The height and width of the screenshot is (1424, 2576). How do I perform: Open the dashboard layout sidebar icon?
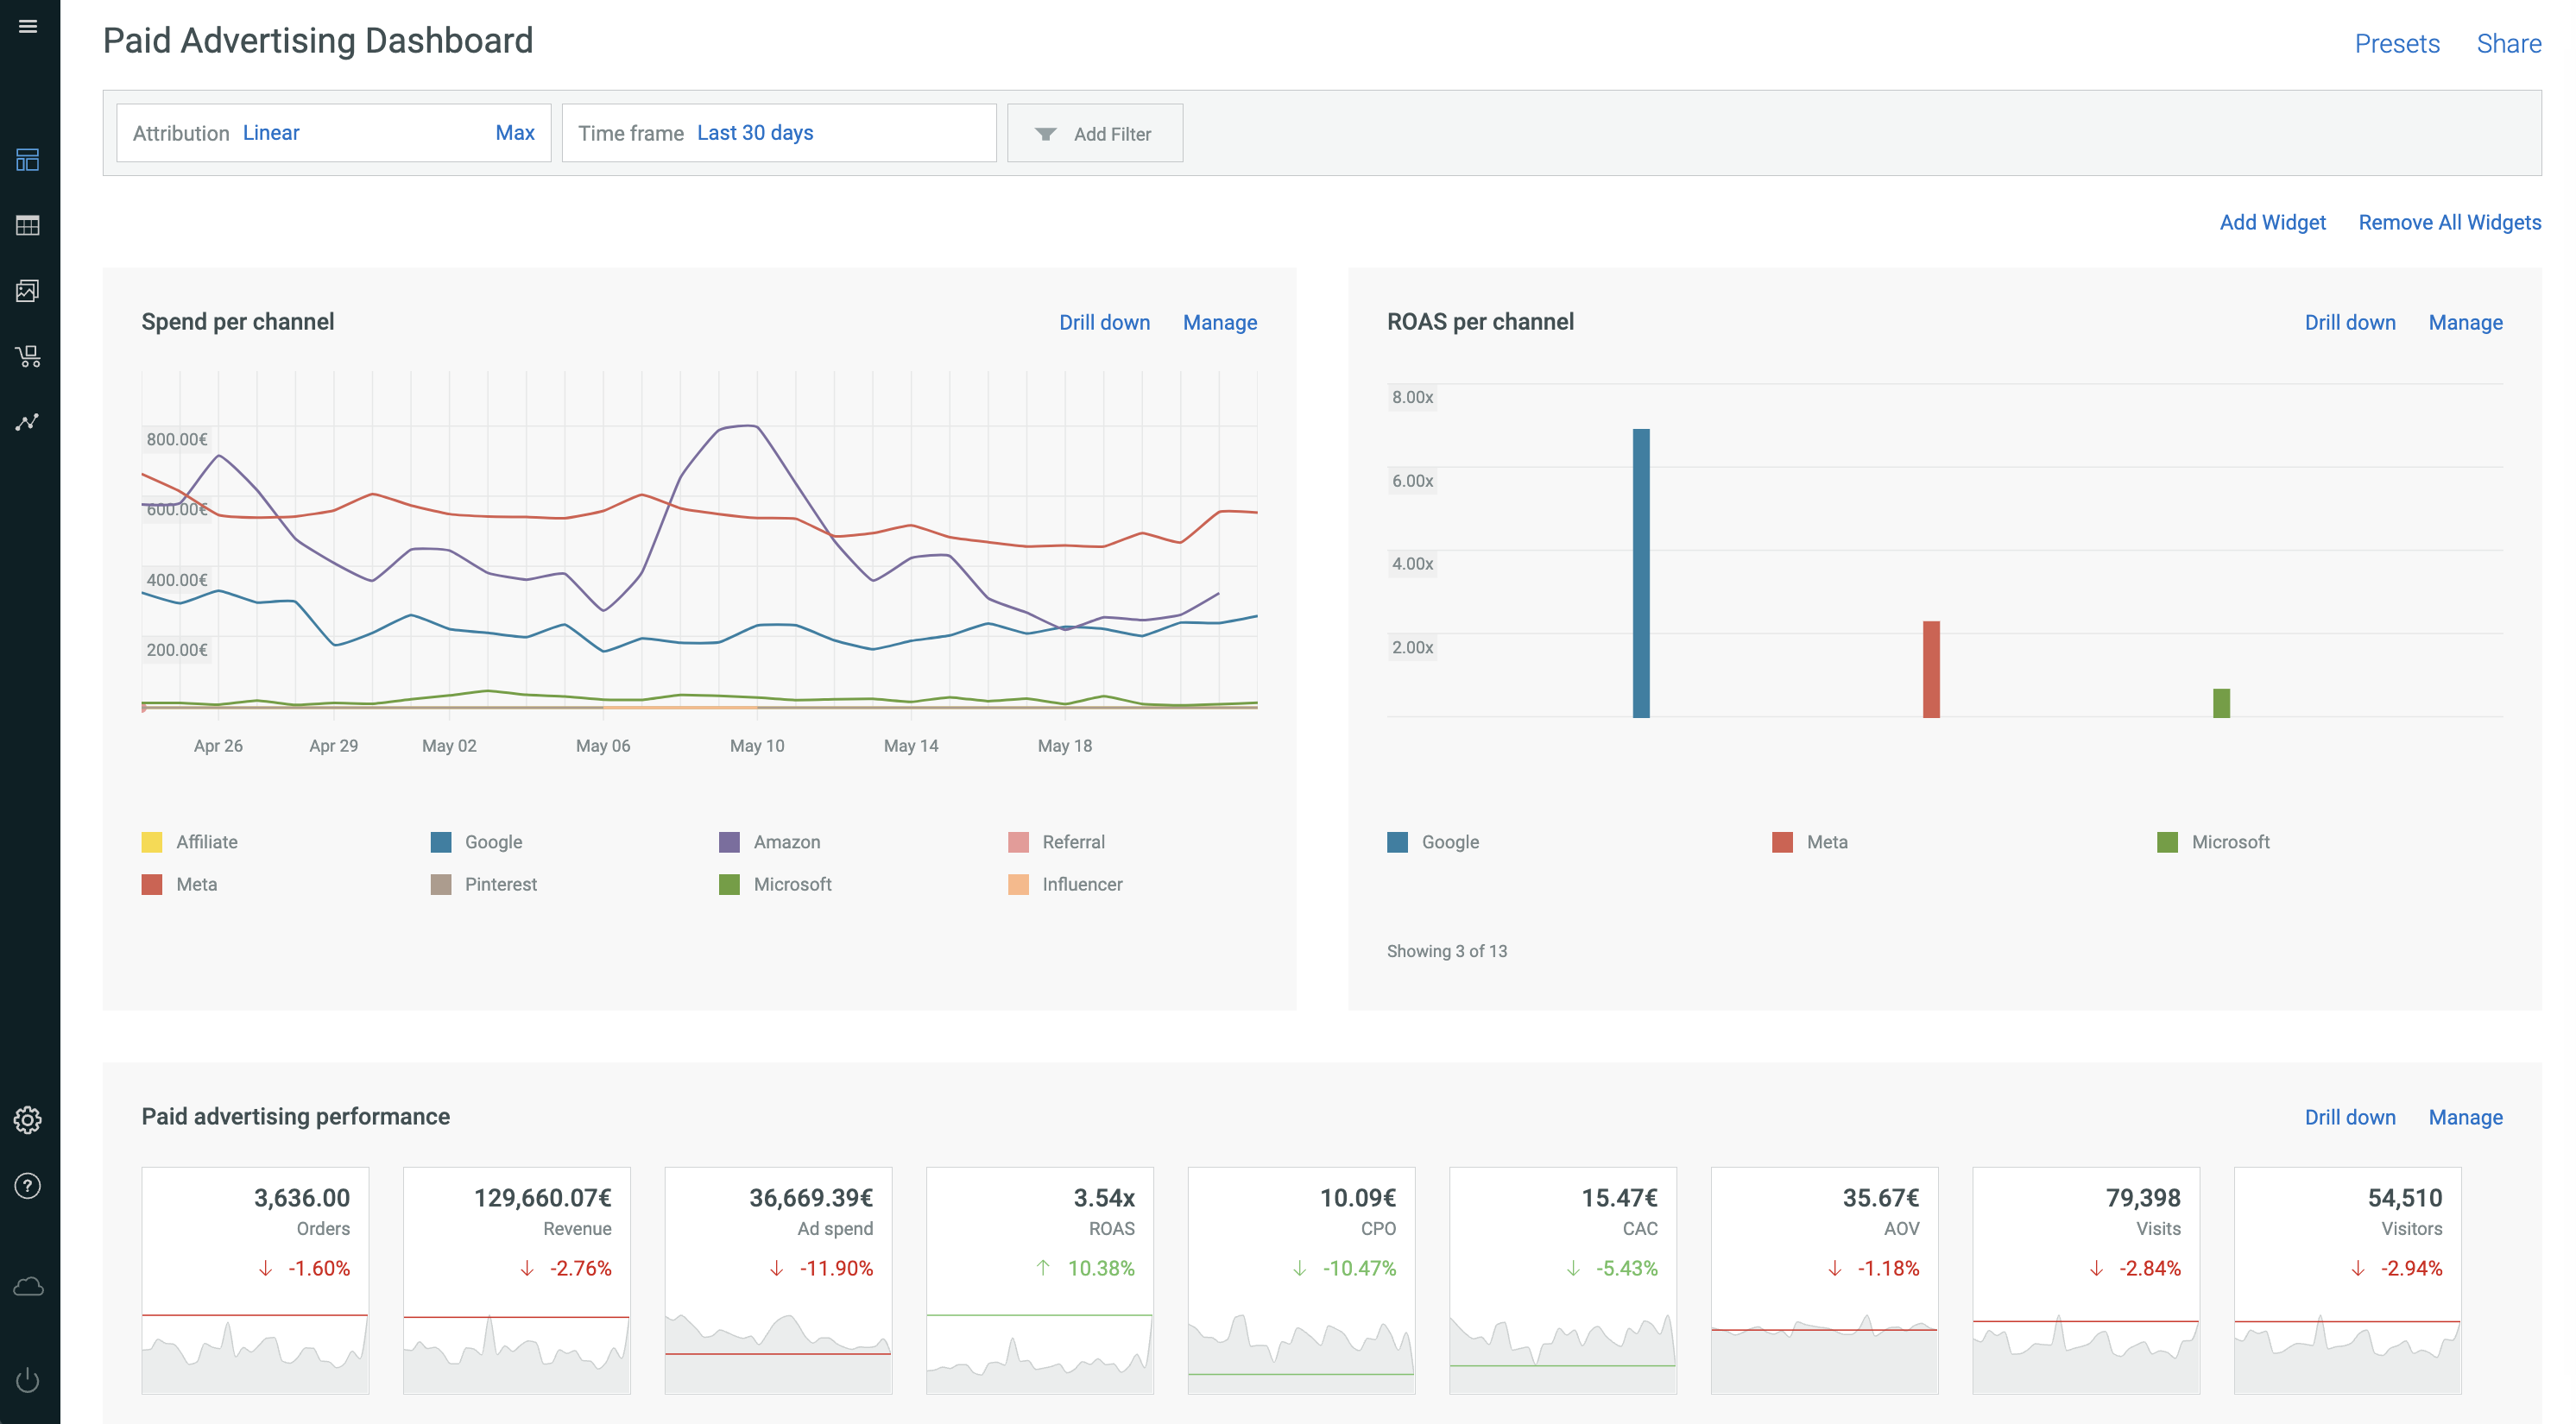28,160
